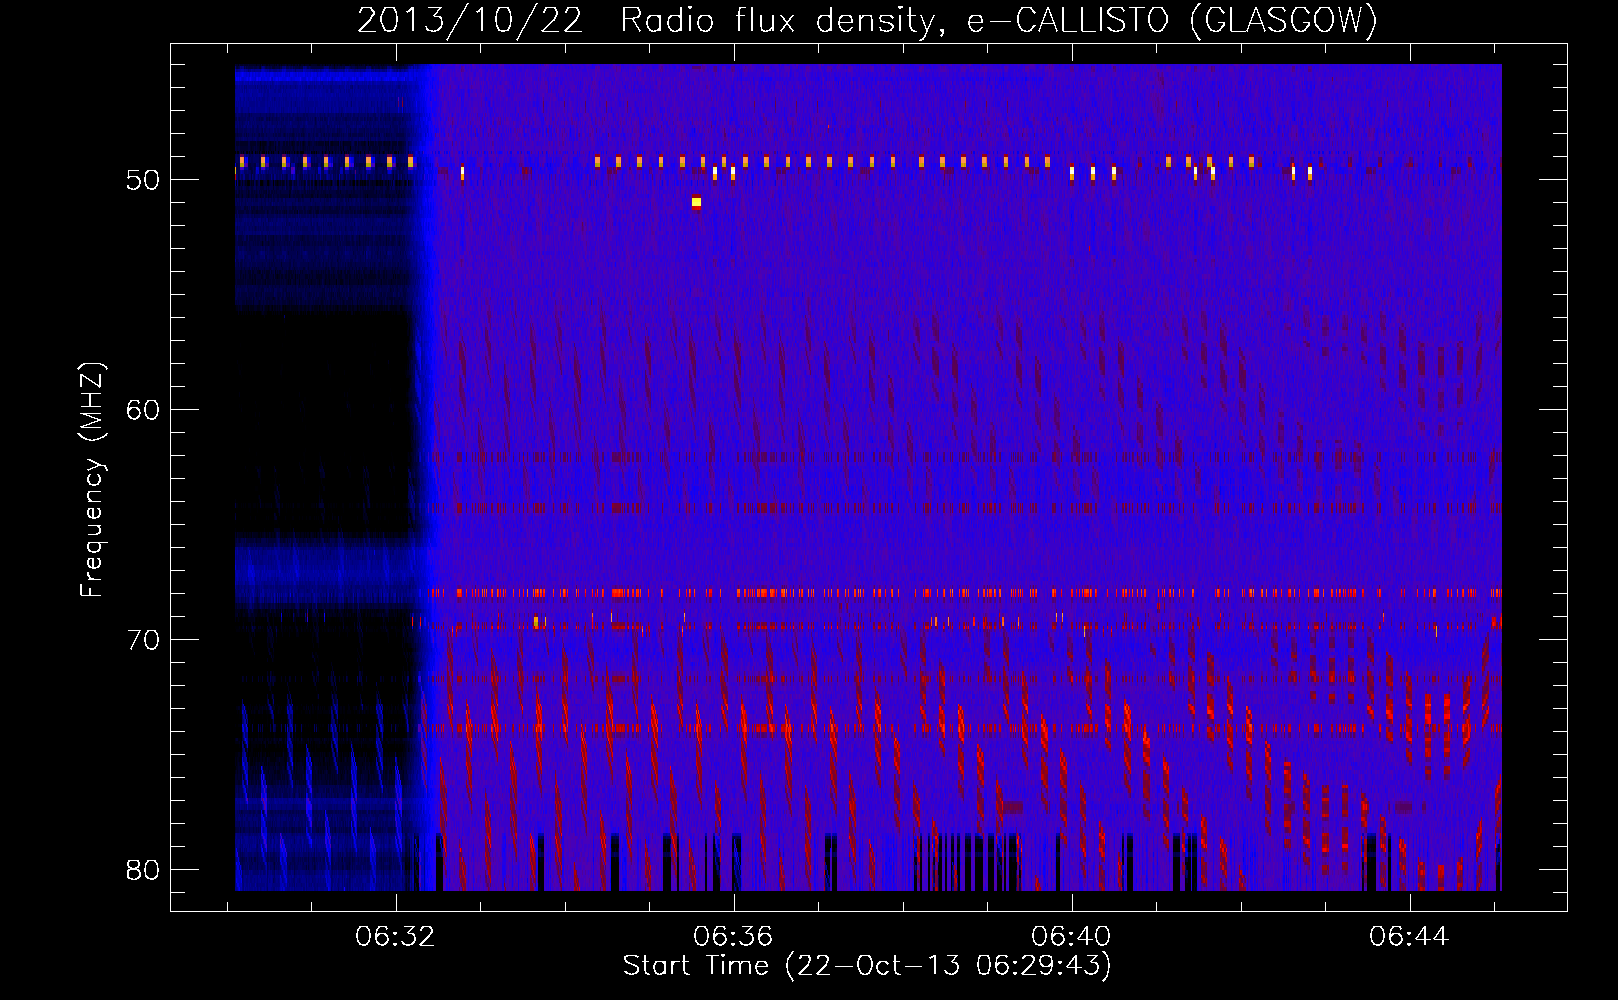Click the Start Time x-axis label
Screen dimensions: 1618x1000
point(867,965)
